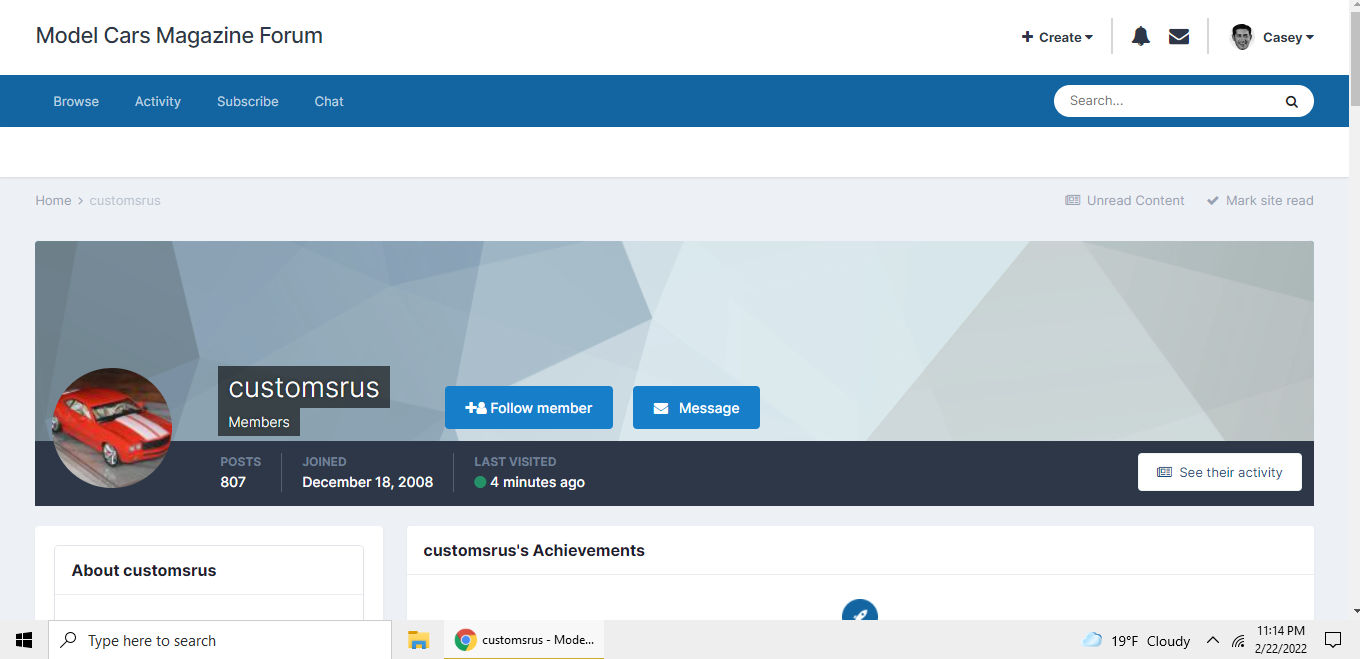Viewport: 1360px width, 659px height.
Task: Click the Members group label
Action: [x=259, y=422]
